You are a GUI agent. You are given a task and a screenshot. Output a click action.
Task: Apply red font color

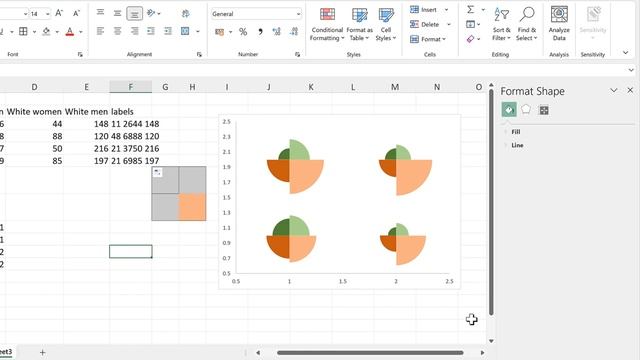[x=70, y=31]
